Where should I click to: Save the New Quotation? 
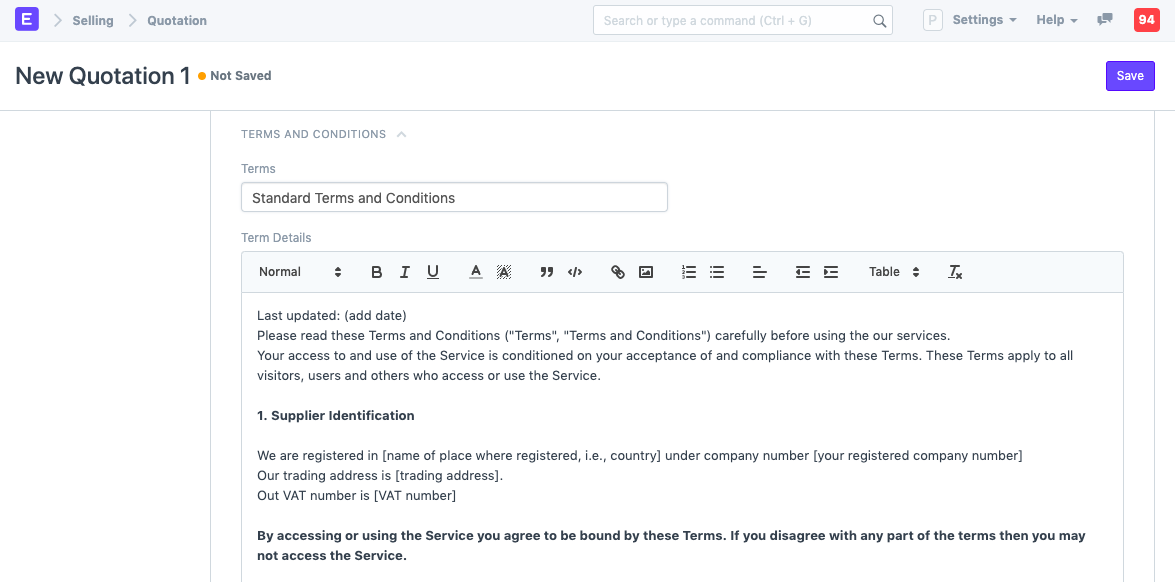[1129, 75]
